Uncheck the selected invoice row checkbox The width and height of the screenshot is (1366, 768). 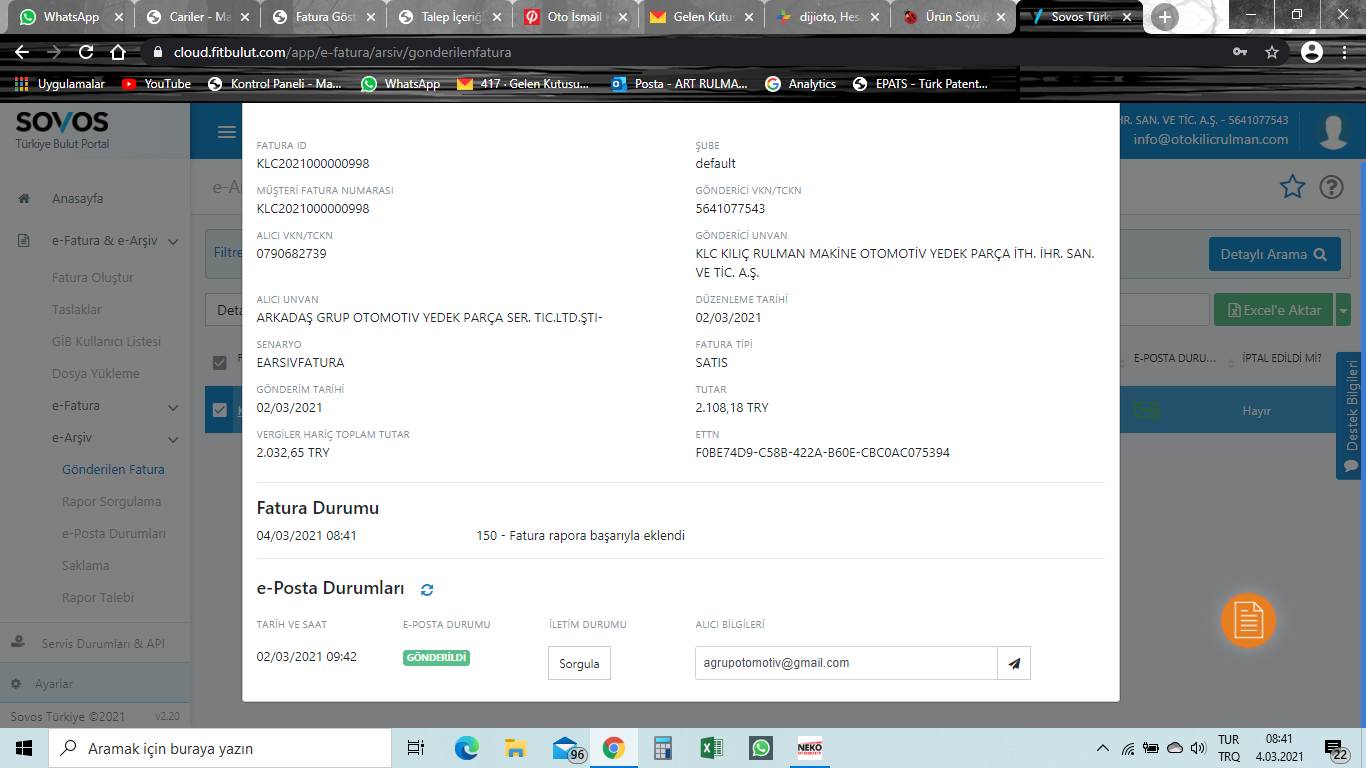[x=221, y=409]
